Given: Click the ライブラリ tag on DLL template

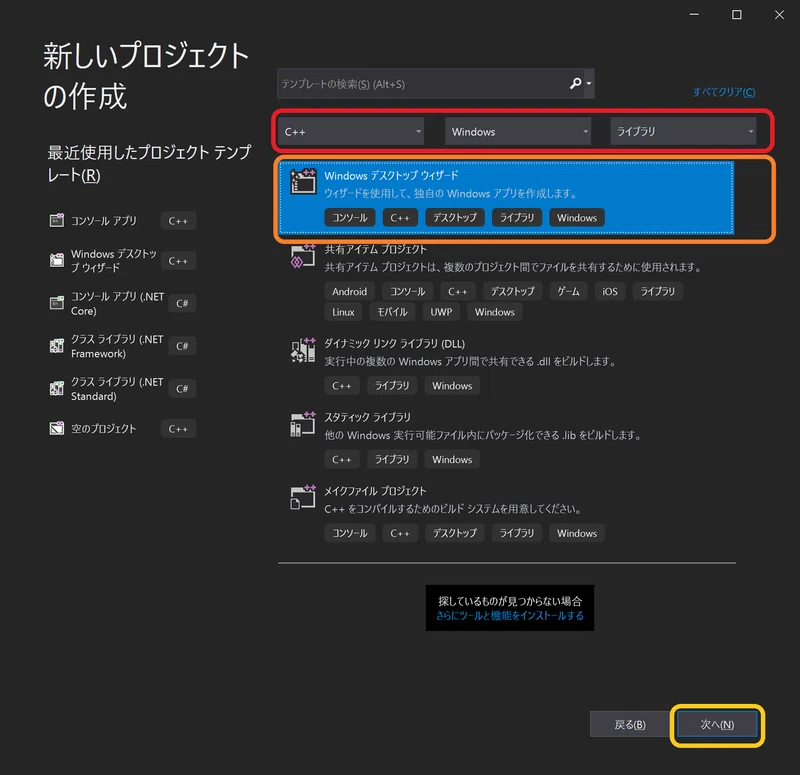Looking at the screenshot, I should pyautogui.click(x=392, y=386).
